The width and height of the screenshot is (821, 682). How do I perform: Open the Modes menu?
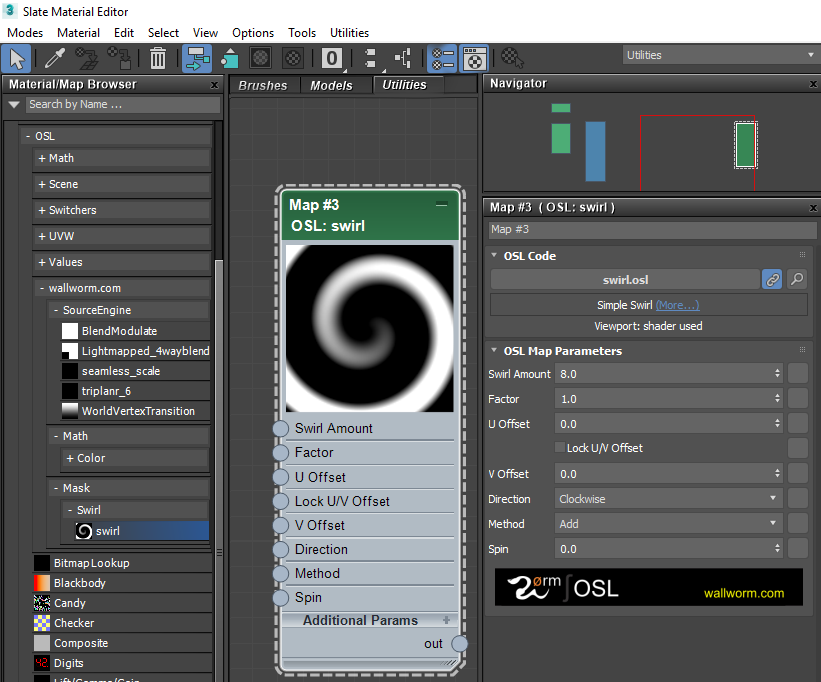coord(25,32)
